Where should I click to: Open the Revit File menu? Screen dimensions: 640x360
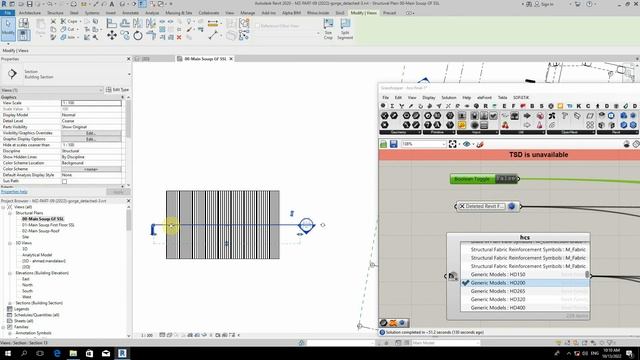tap(7, 13)
